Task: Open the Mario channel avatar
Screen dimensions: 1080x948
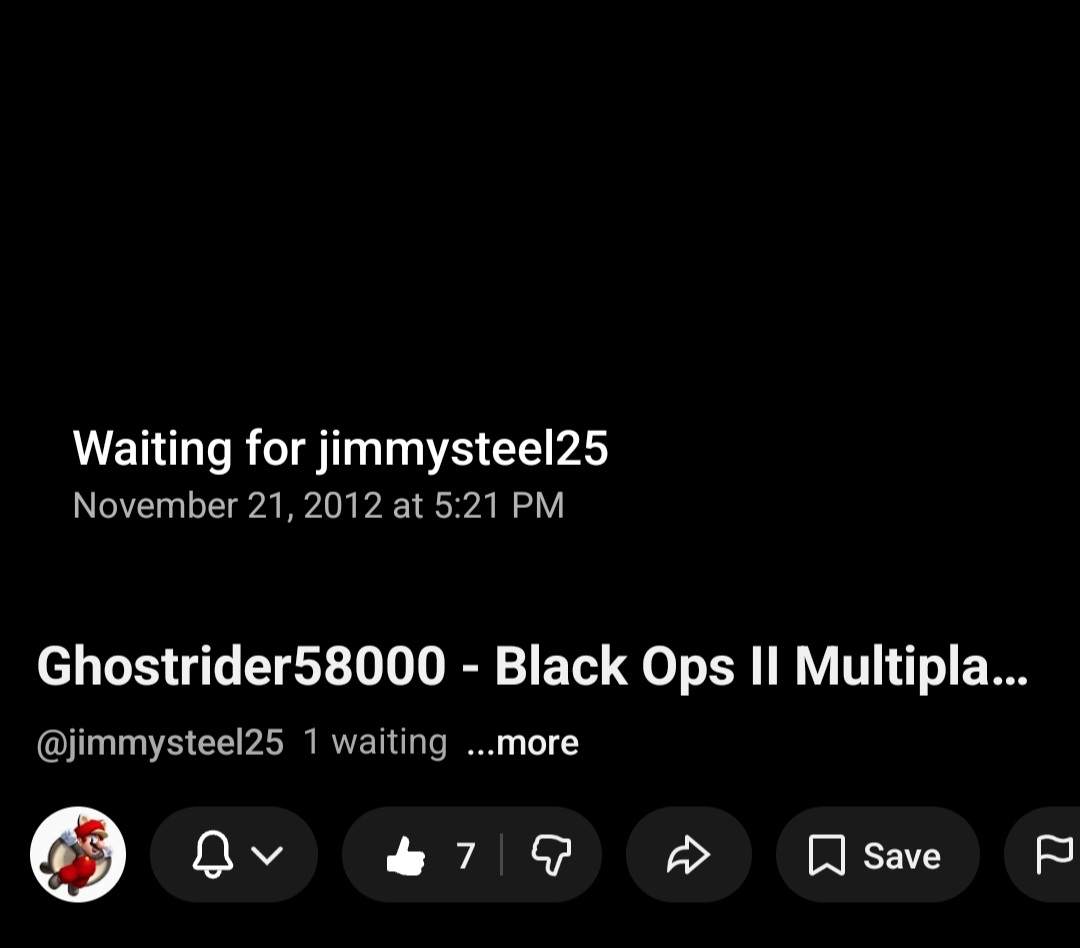Action: [78, 854]
